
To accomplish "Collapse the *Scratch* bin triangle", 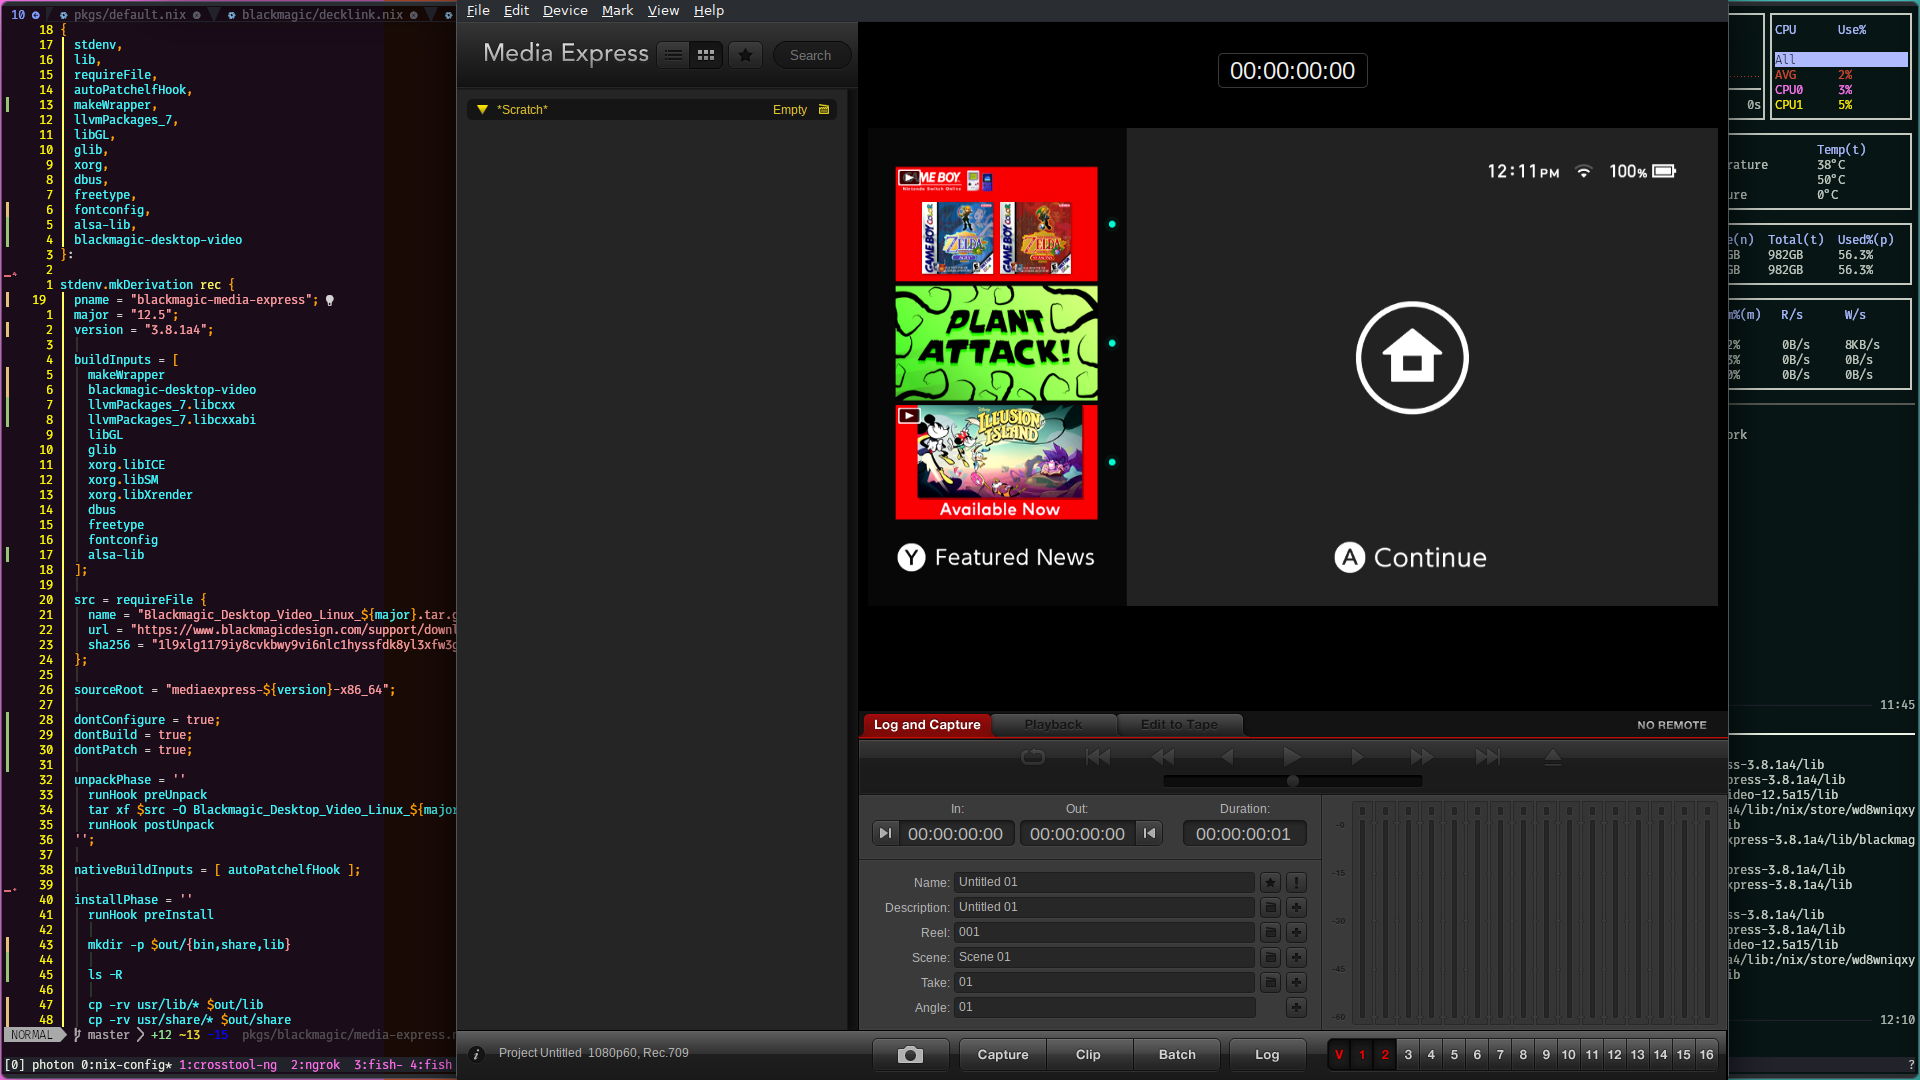I will pyautogui.click(x=482, y=110).
